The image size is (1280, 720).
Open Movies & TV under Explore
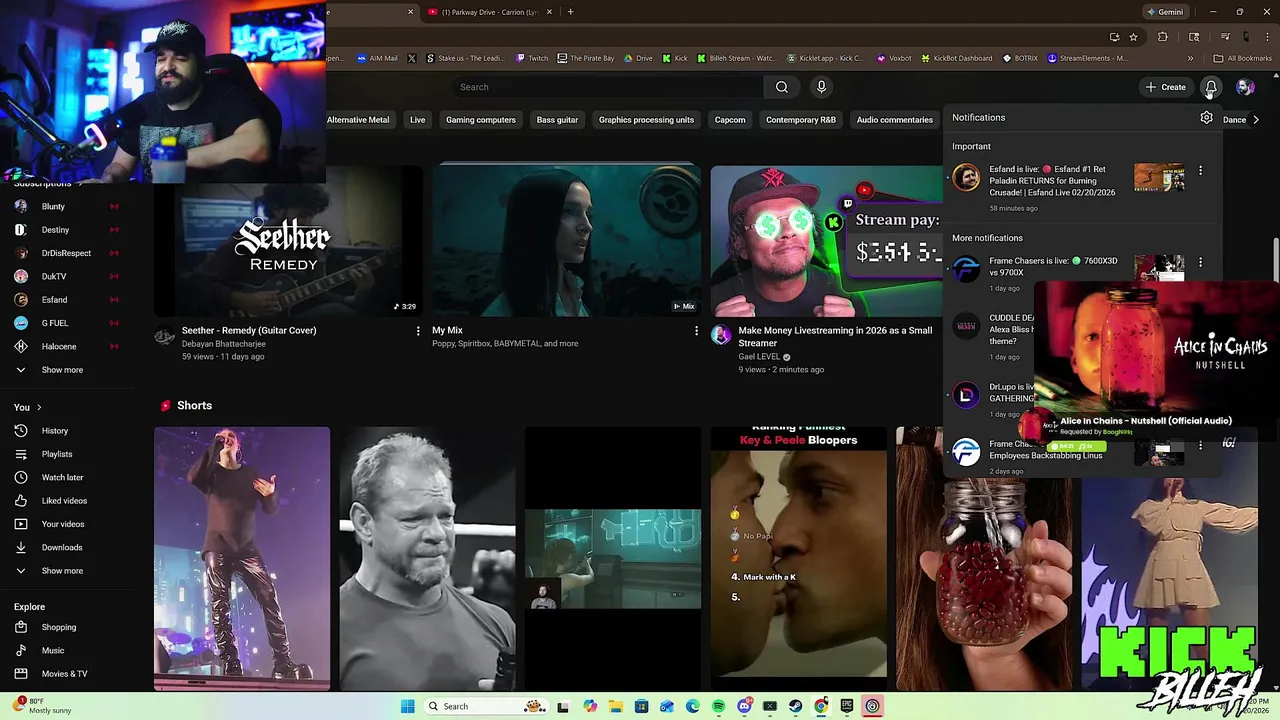[x=65, y=674]
